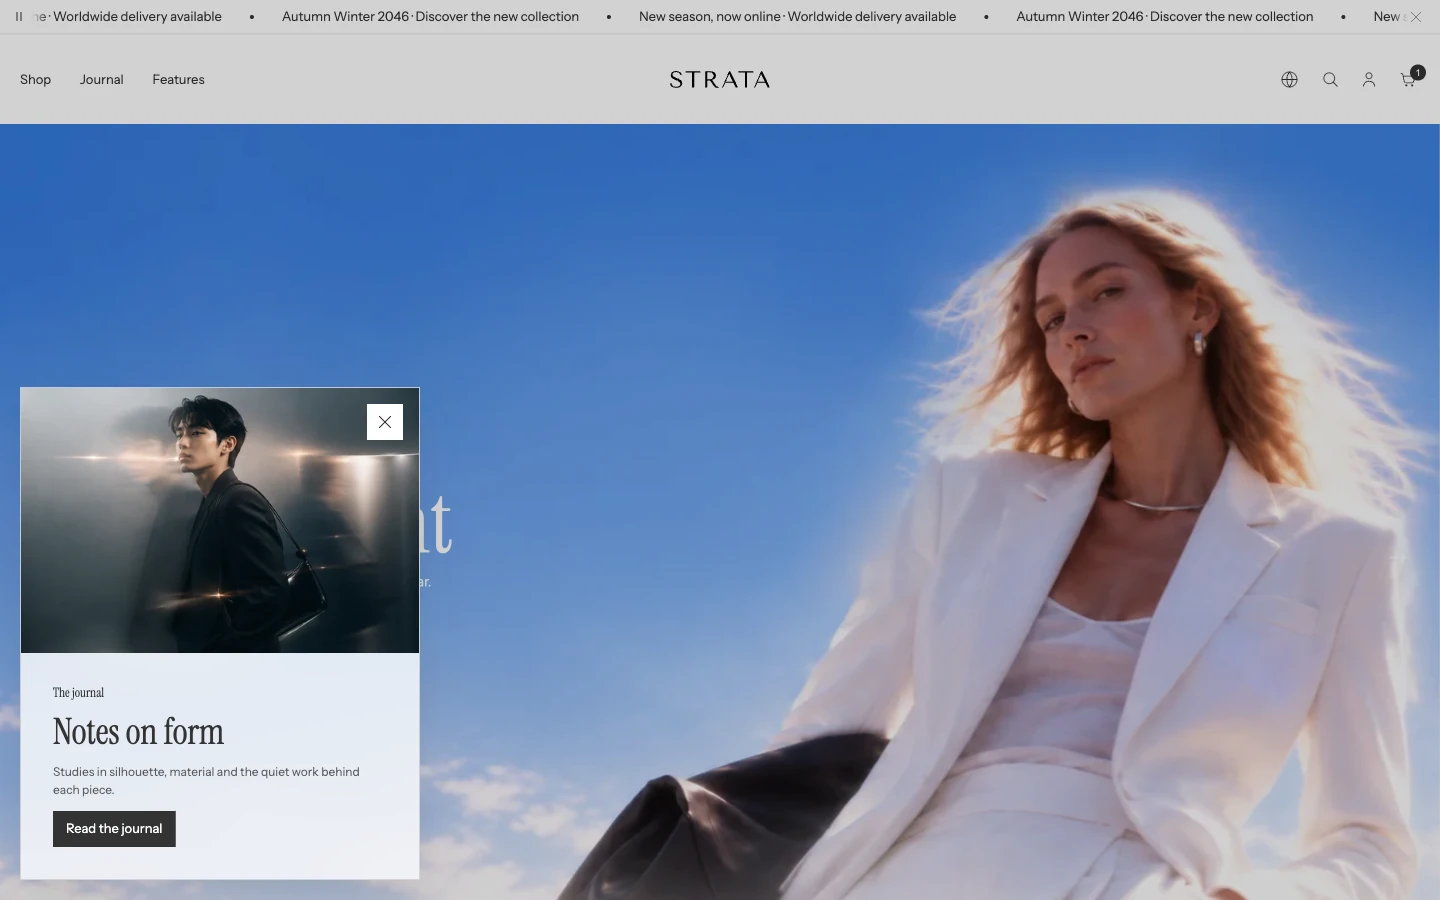Go to the STRATA logo homepage
Viewport: 1440px width, 900px height.
click(720, 80)
